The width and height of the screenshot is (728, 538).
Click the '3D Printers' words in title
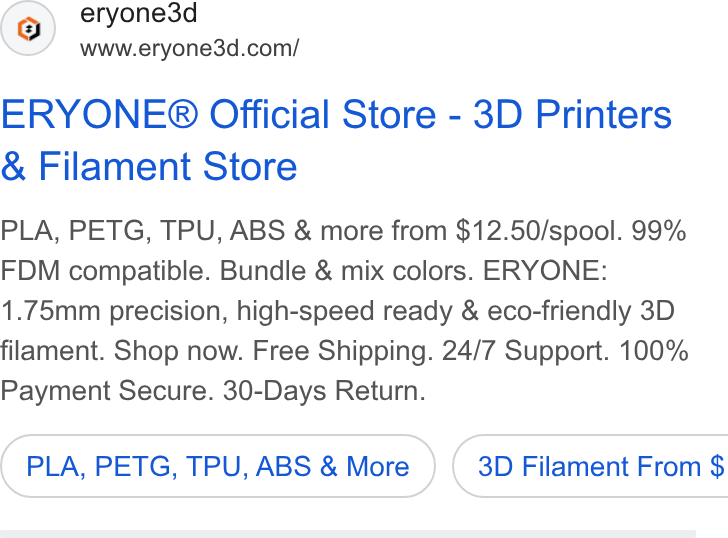tap(572, 114)
